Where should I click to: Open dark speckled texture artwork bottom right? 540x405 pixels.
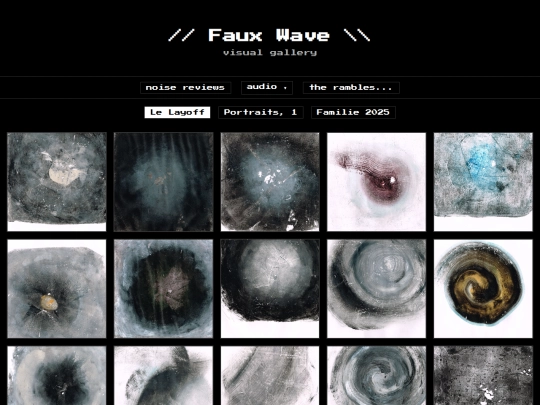(483, 375)
